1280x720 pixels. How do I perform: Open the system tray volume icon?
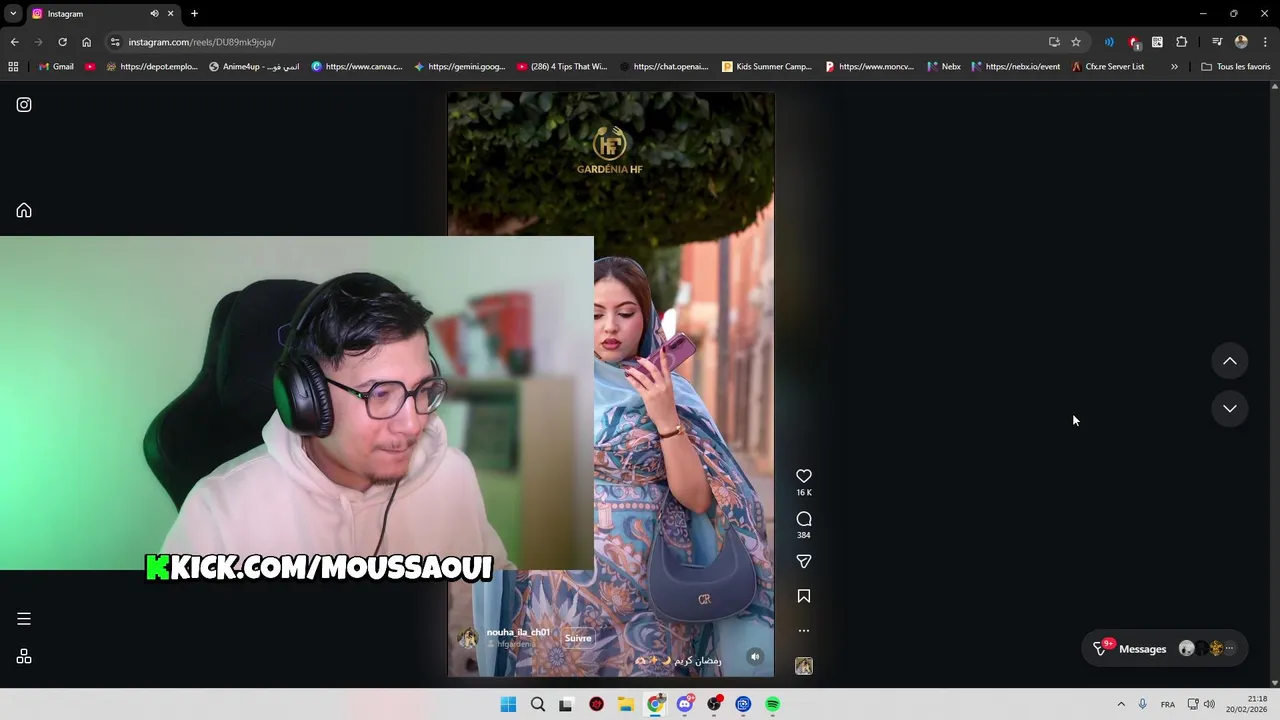tap(1209, 704)
